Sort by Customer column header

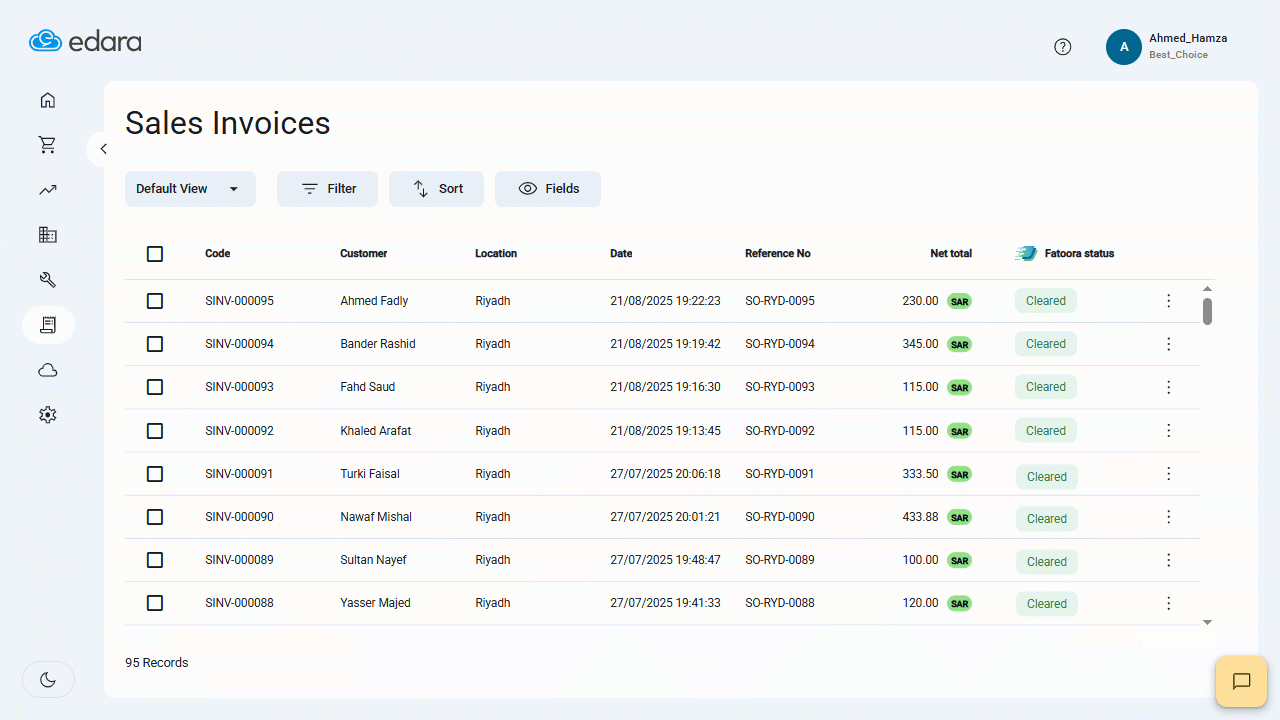pyautogui.click(x=363, y=254)
